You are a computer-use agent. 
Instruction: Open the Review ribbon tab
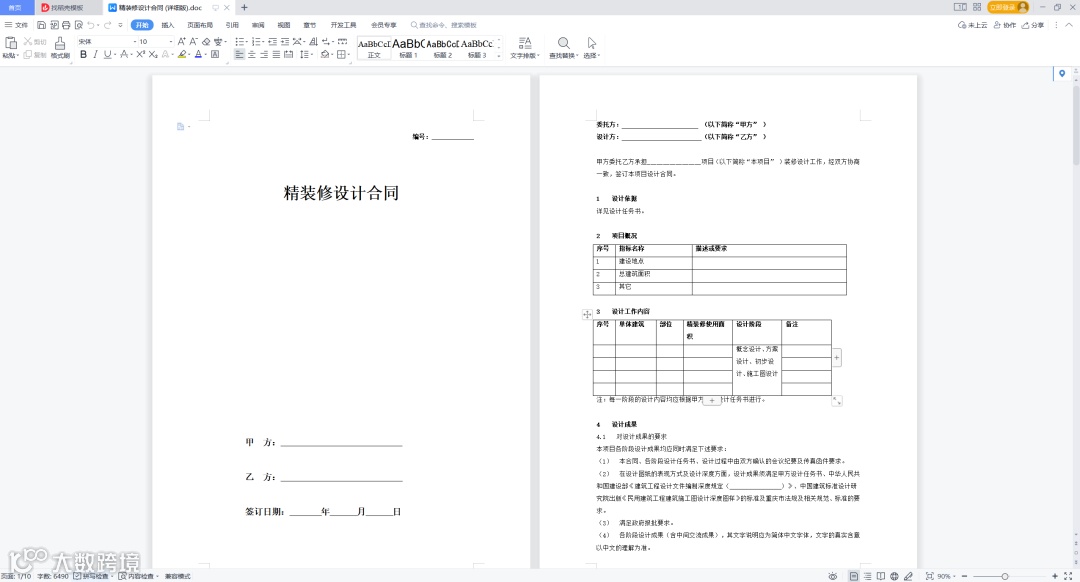tap(258, 25)
